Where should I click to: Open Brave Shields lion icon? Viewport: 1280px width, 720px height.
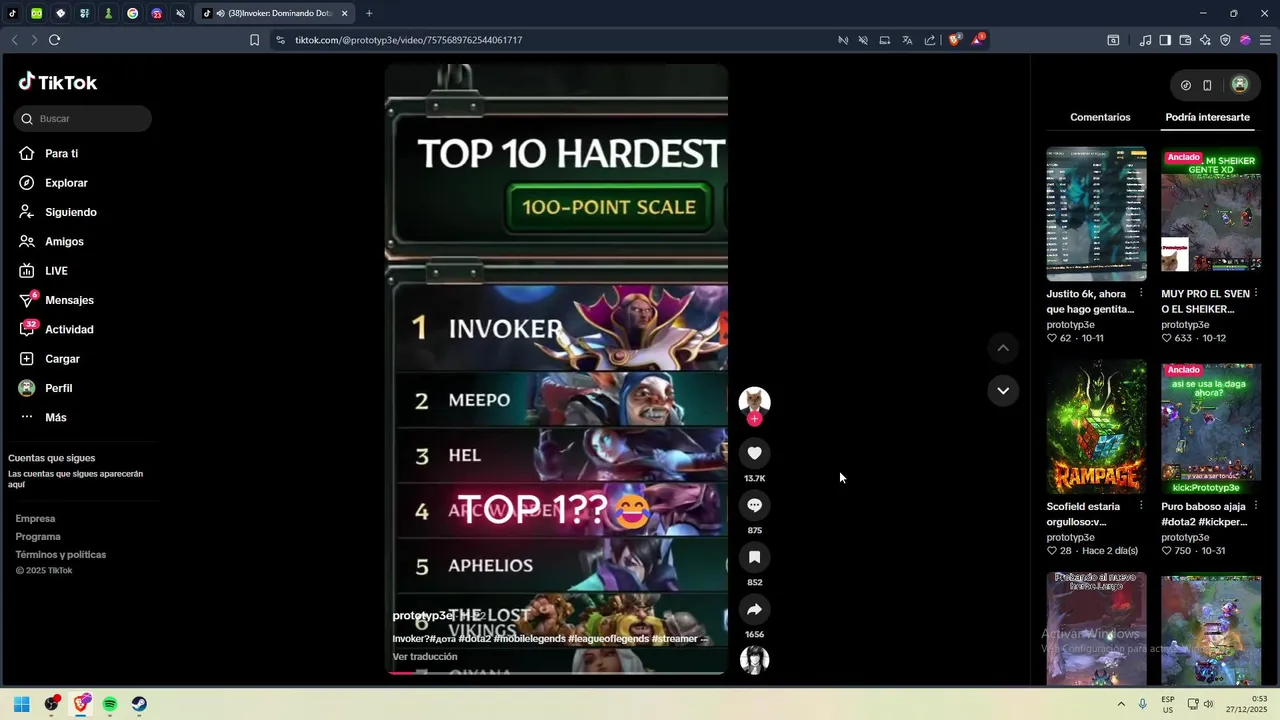coord(954,40)
